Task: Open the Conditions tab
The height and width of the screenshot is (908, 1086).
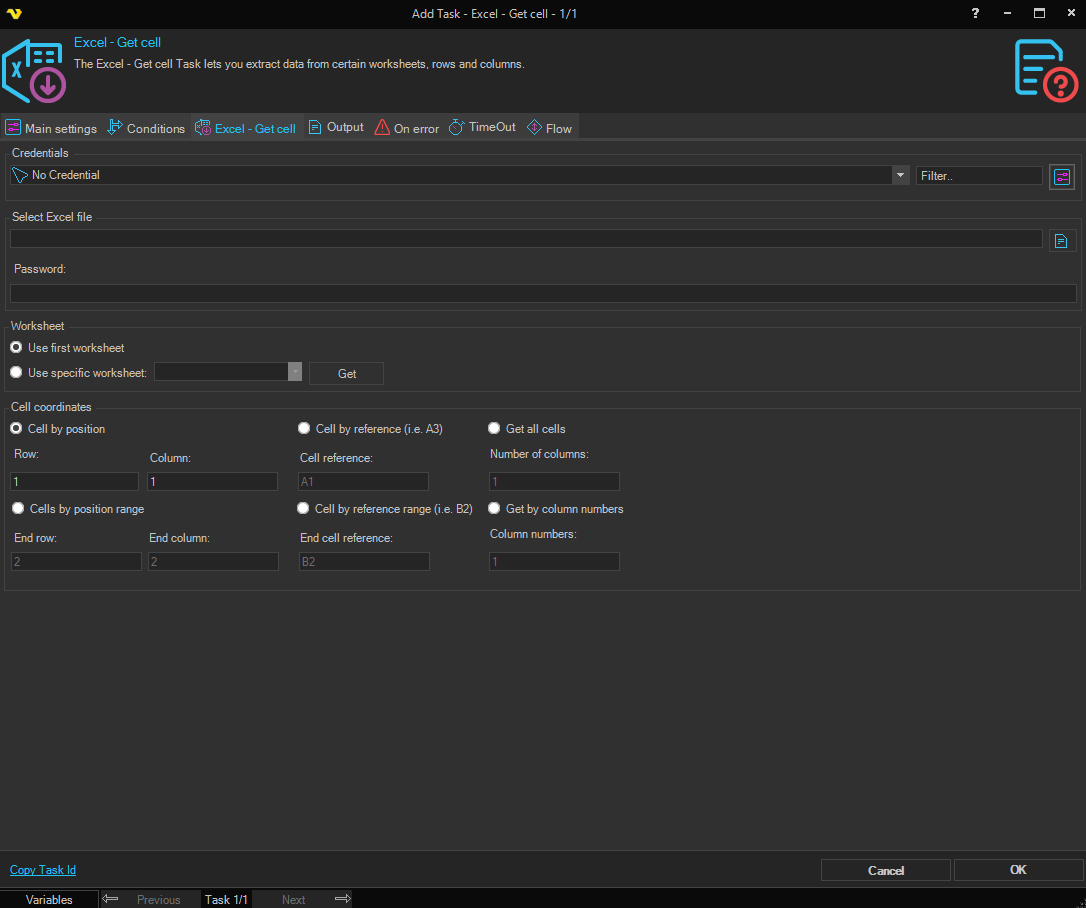Action: (146, 128)
